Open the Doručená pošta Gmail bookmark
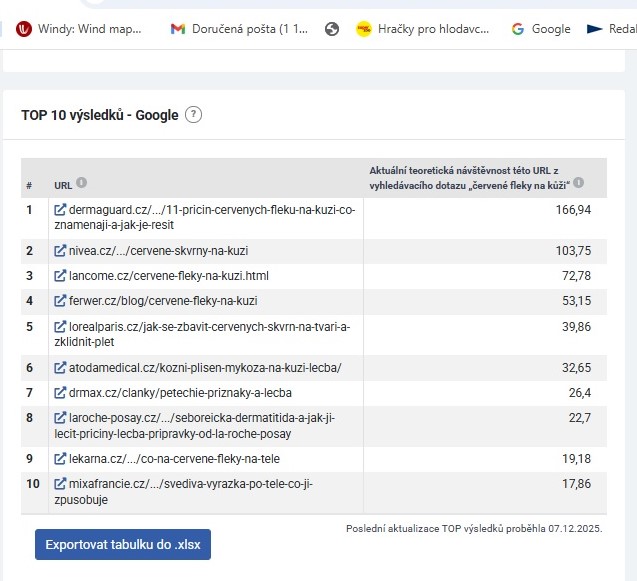 240,29
